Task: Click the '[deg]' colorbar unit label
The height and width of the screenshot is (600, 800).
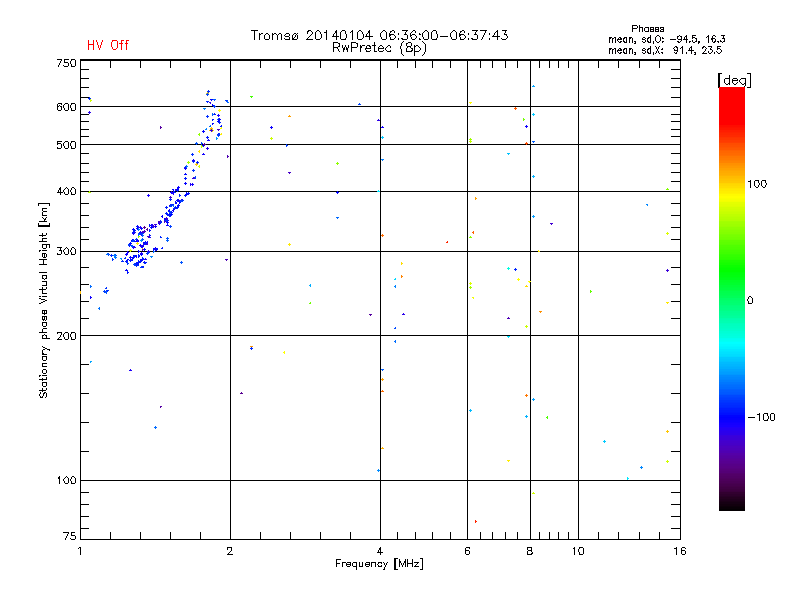Action: point(734,80)
